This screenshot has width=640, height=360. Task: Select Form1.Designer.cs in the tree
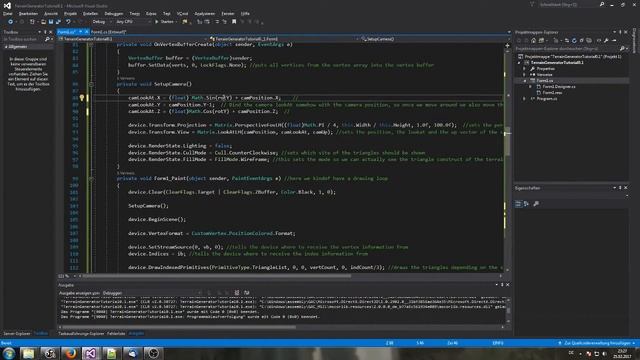point(559,87)
